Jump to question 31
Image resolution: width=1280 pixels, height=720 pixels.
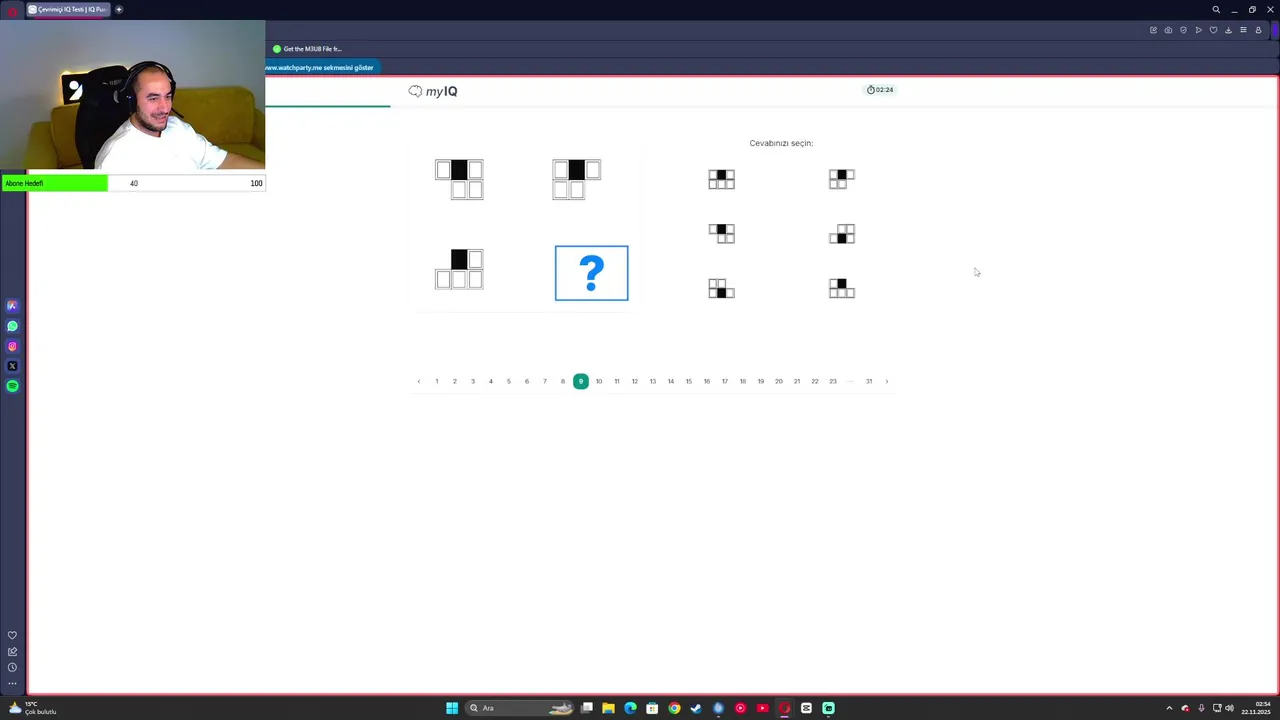tap(869, 381)
